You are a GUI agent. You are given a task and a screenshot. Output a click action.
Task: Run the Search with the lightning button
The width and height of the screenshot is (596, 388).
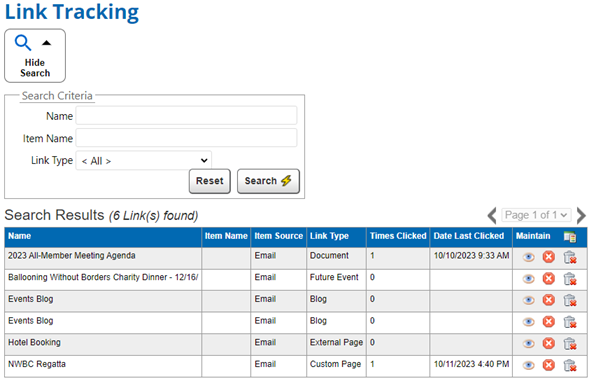coord(268,181)
